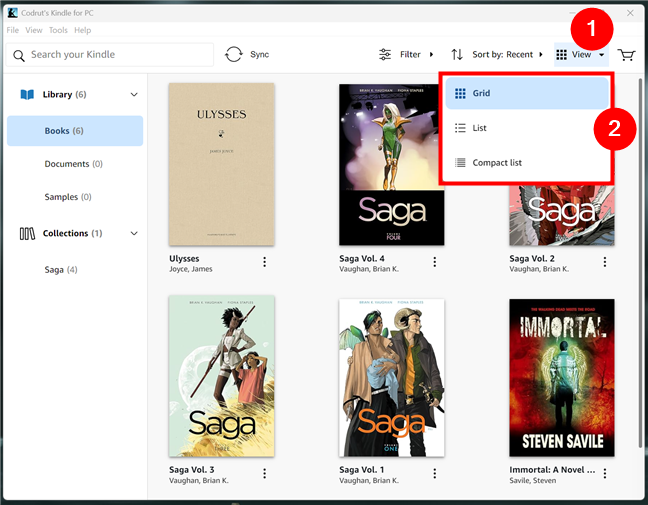Click the search magnifier icon
This screenshot has width=648, height=505.
coord(19,55)
